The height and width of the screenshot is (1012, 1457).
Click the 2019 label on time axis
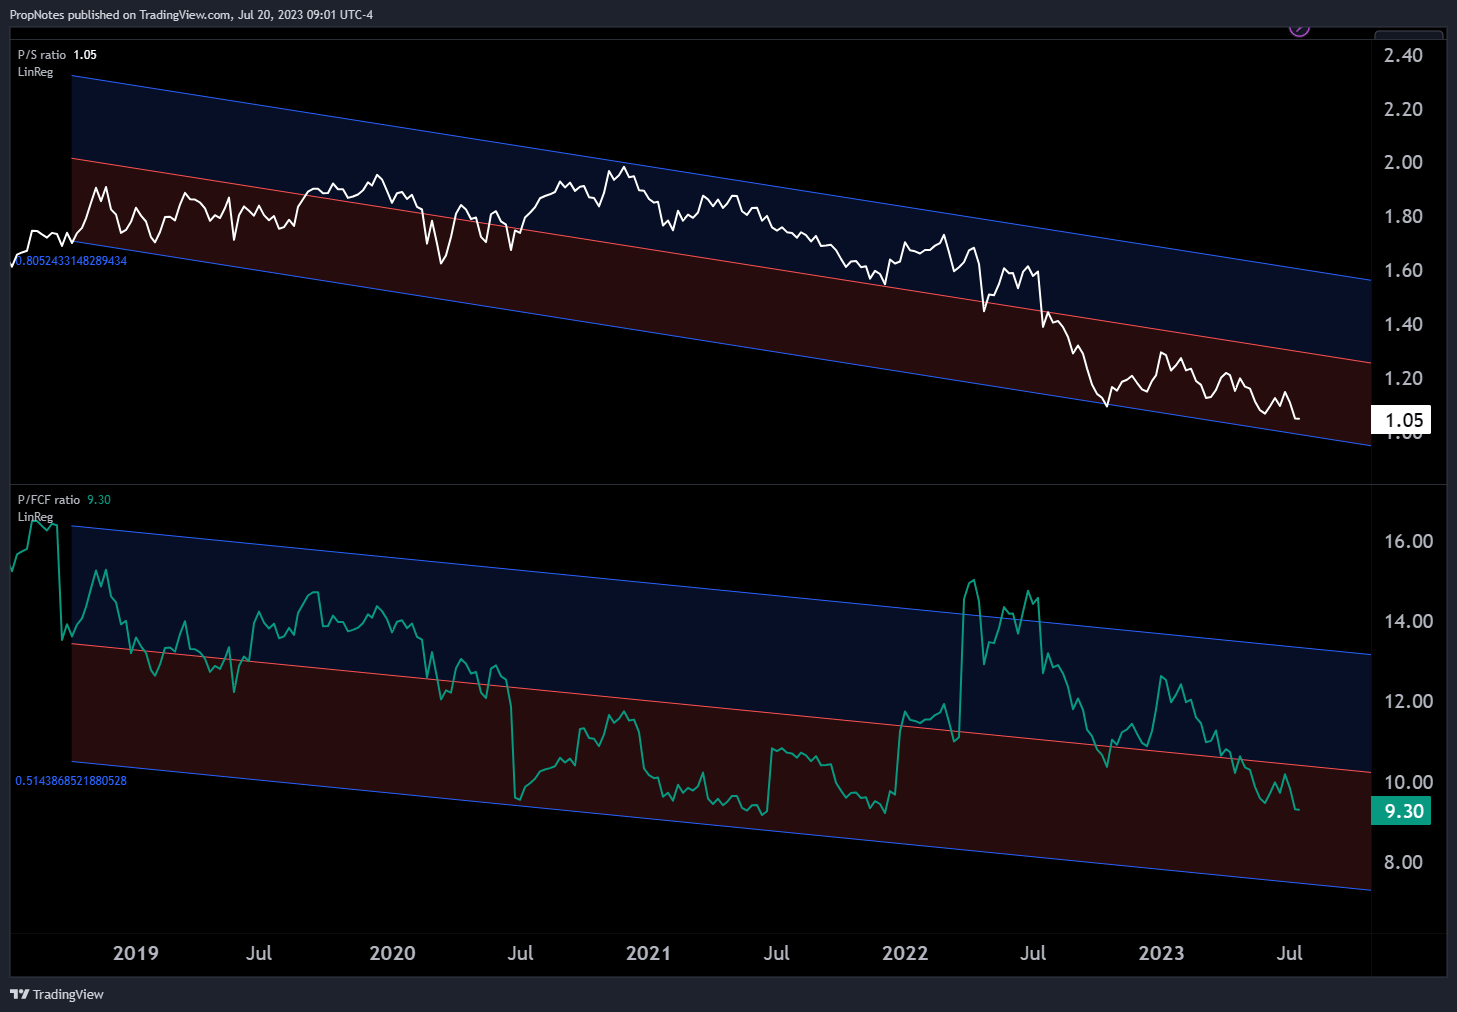point(136,953)
